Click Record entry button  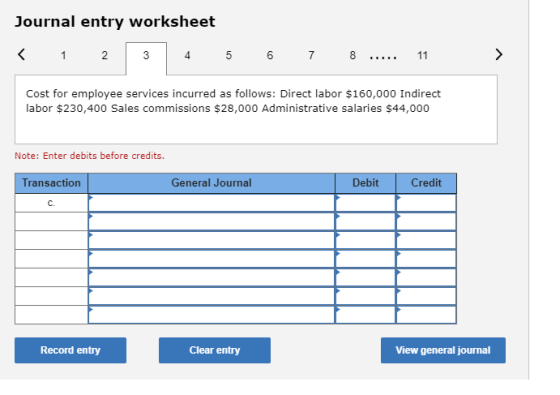(70, 350)
